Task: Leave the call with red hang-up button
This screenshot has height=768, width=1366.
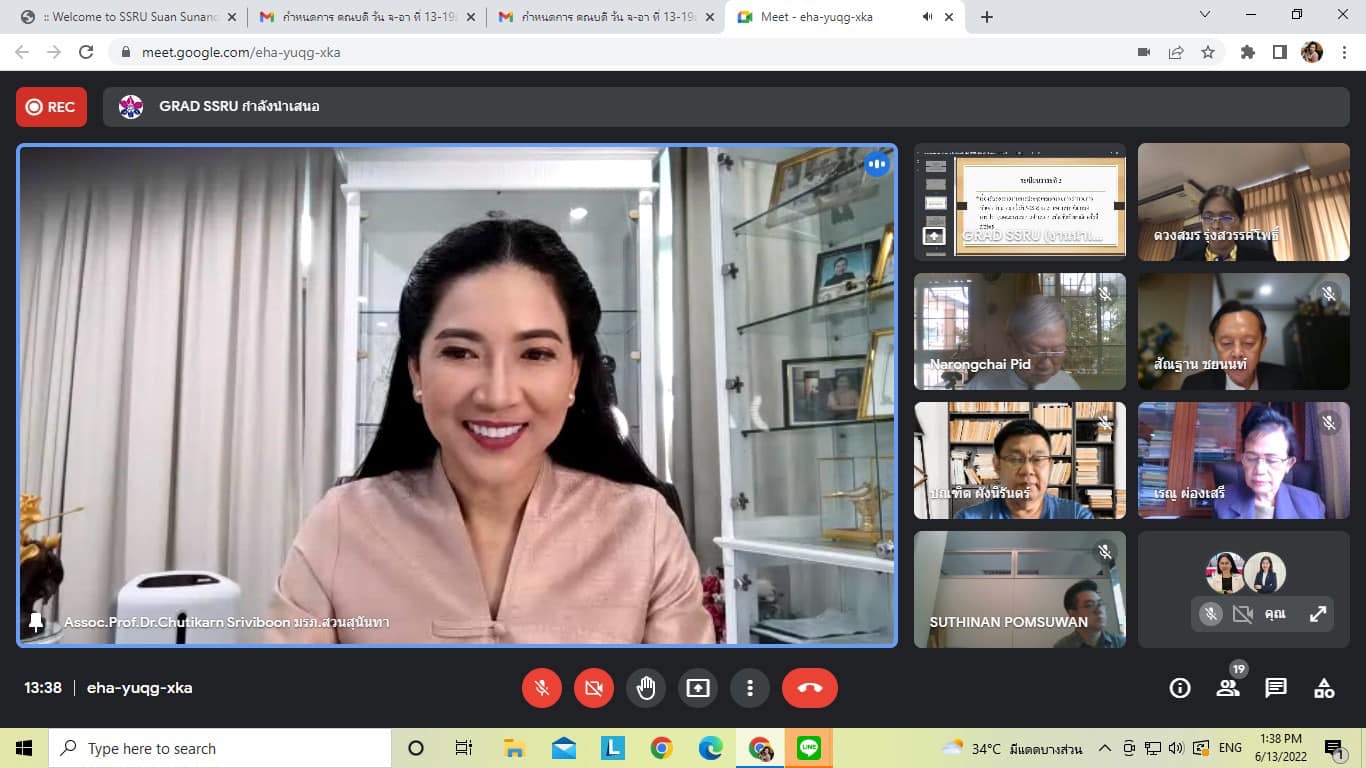Action: pyautogui.click(x=810, y=688)
